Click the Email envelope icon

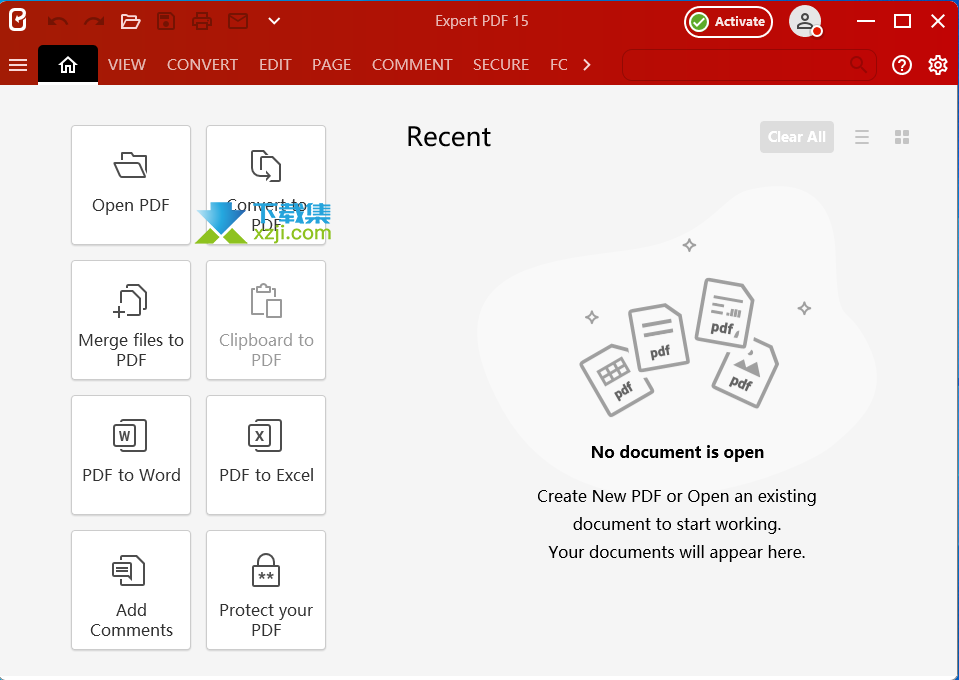tap(238, 21)
